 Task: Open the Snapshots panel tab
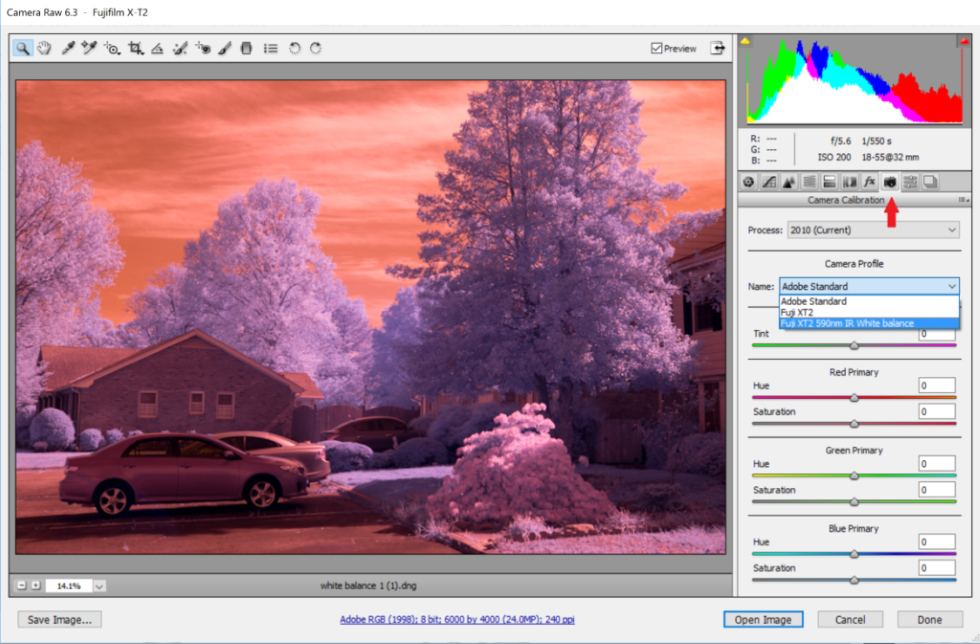click(930, 182)
